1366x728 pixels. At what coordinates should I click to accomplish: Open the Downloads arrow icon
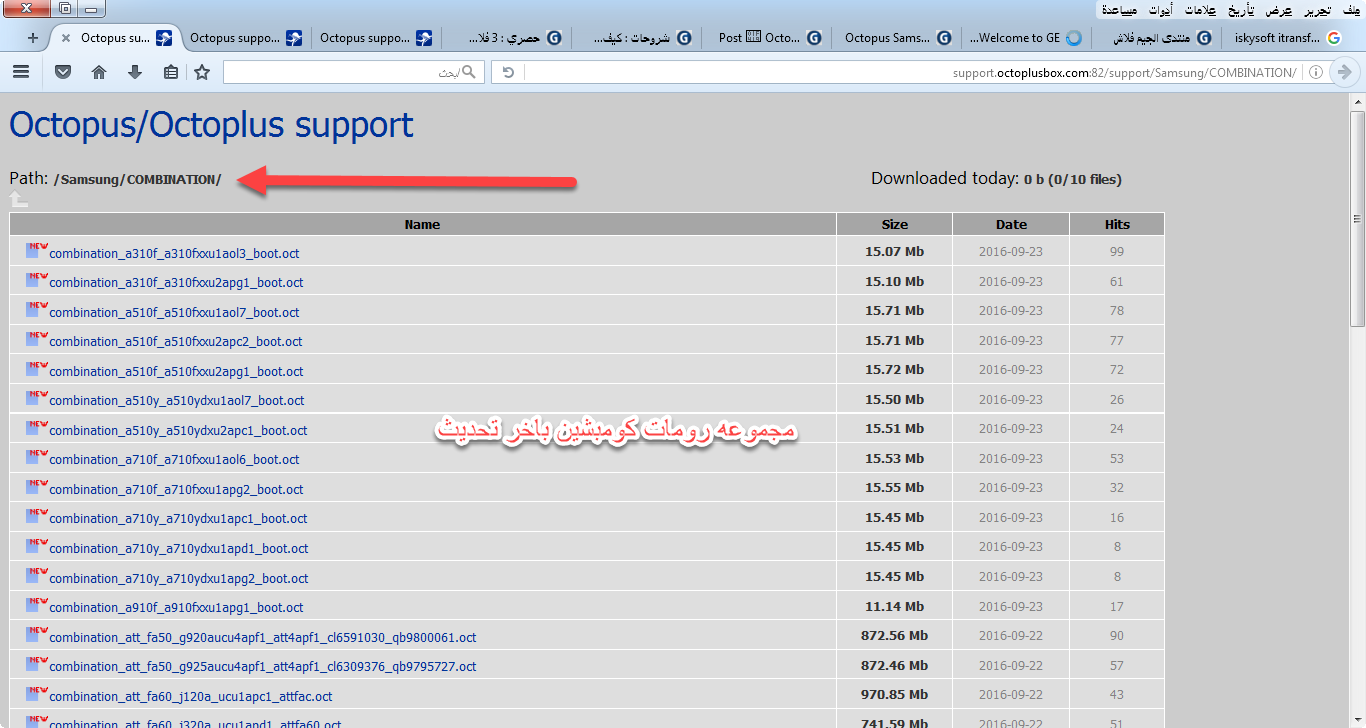(x=135, y=72)
